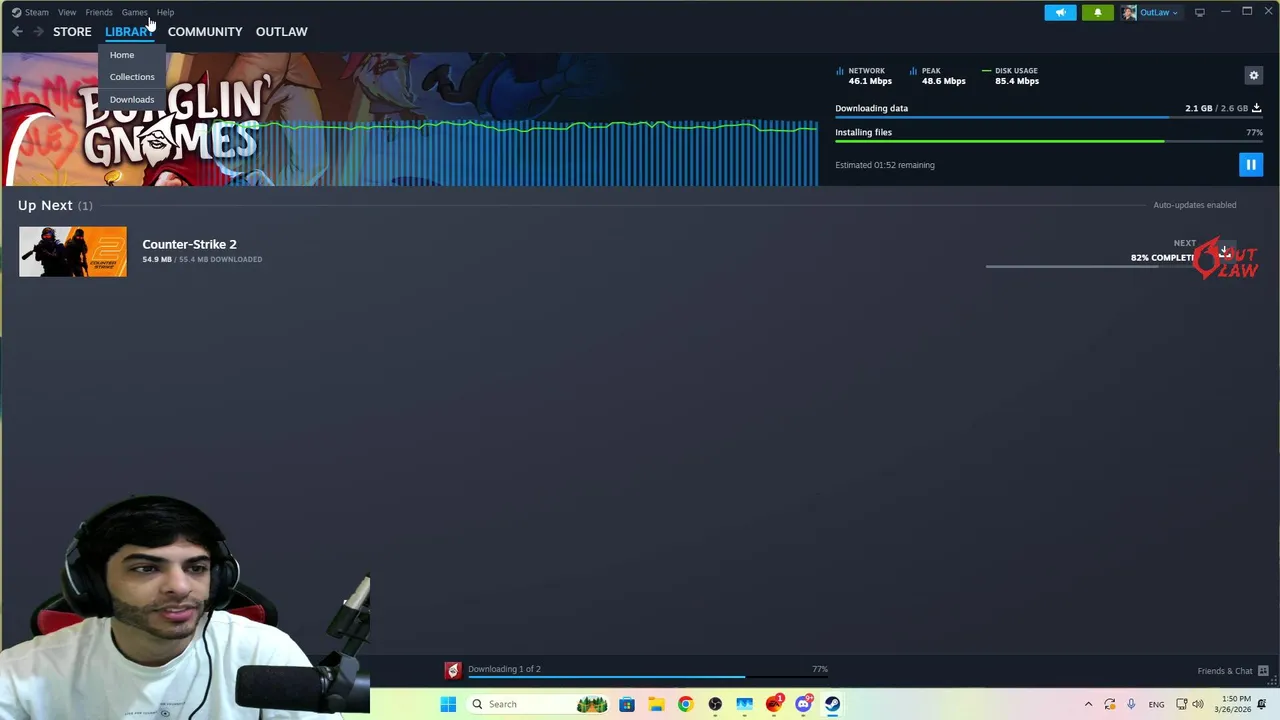Choose Downloads from Library submenu
The image size is (1280, 720).
[x=132, y=100]
